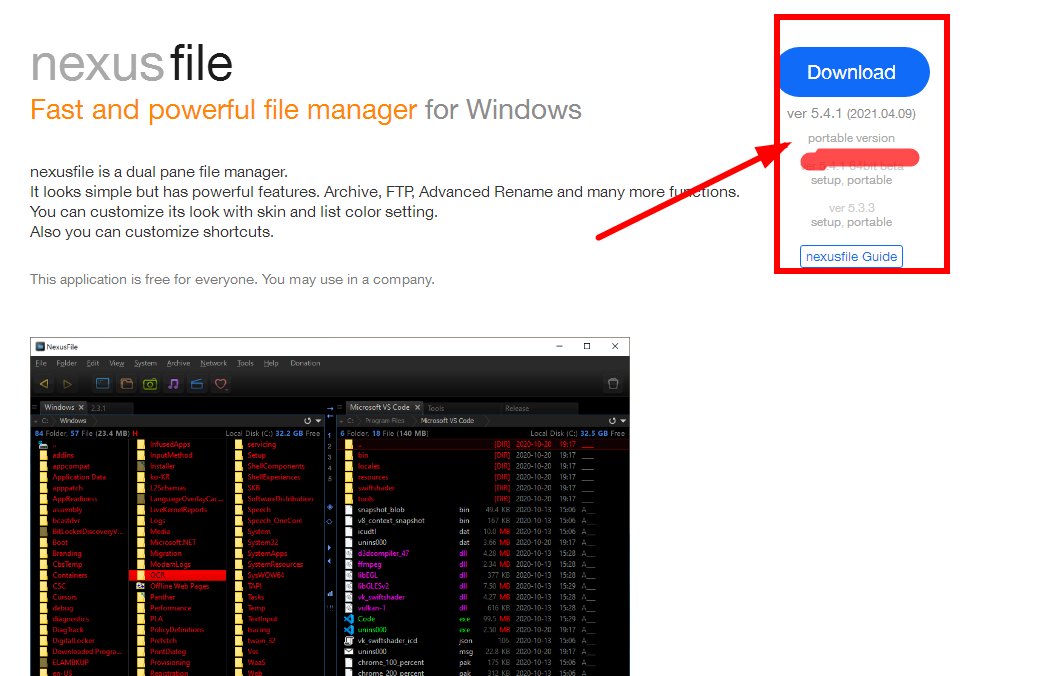Open the nexusfile Guide link
The image size is (1051, 676).
851,257
